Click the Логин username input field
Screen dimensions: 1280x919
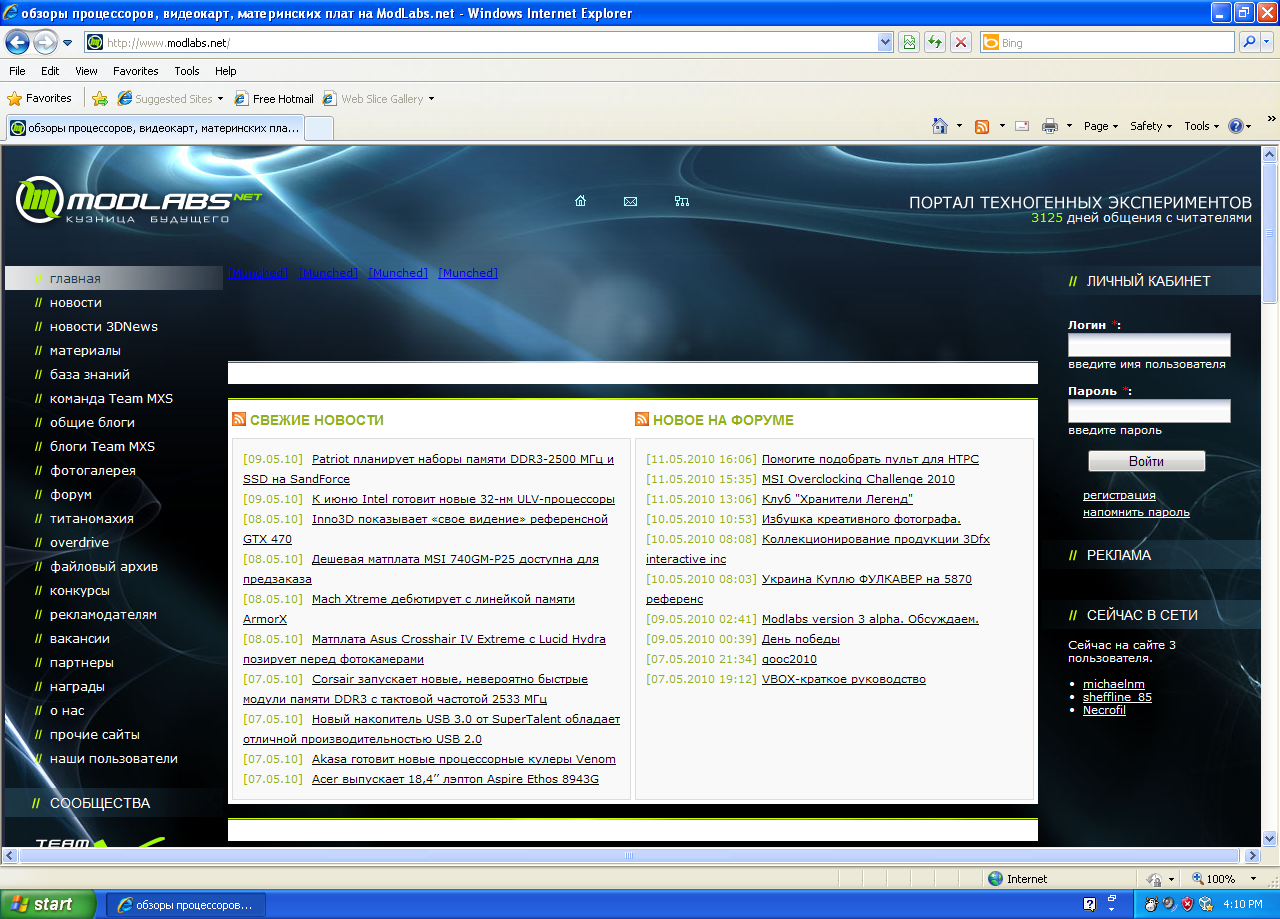(1149, 345)
